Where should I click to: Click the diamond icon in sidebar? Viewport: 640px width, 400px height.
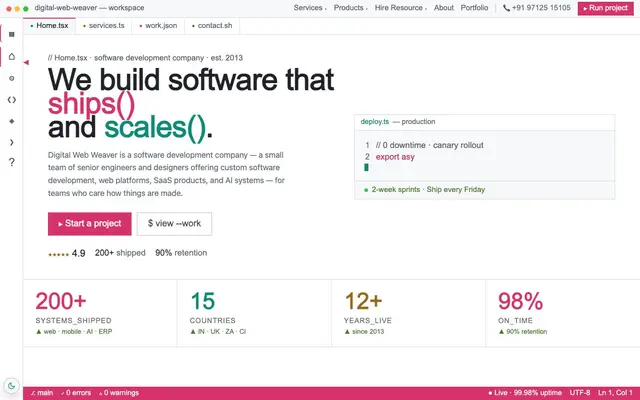click(x=11, y=121)
